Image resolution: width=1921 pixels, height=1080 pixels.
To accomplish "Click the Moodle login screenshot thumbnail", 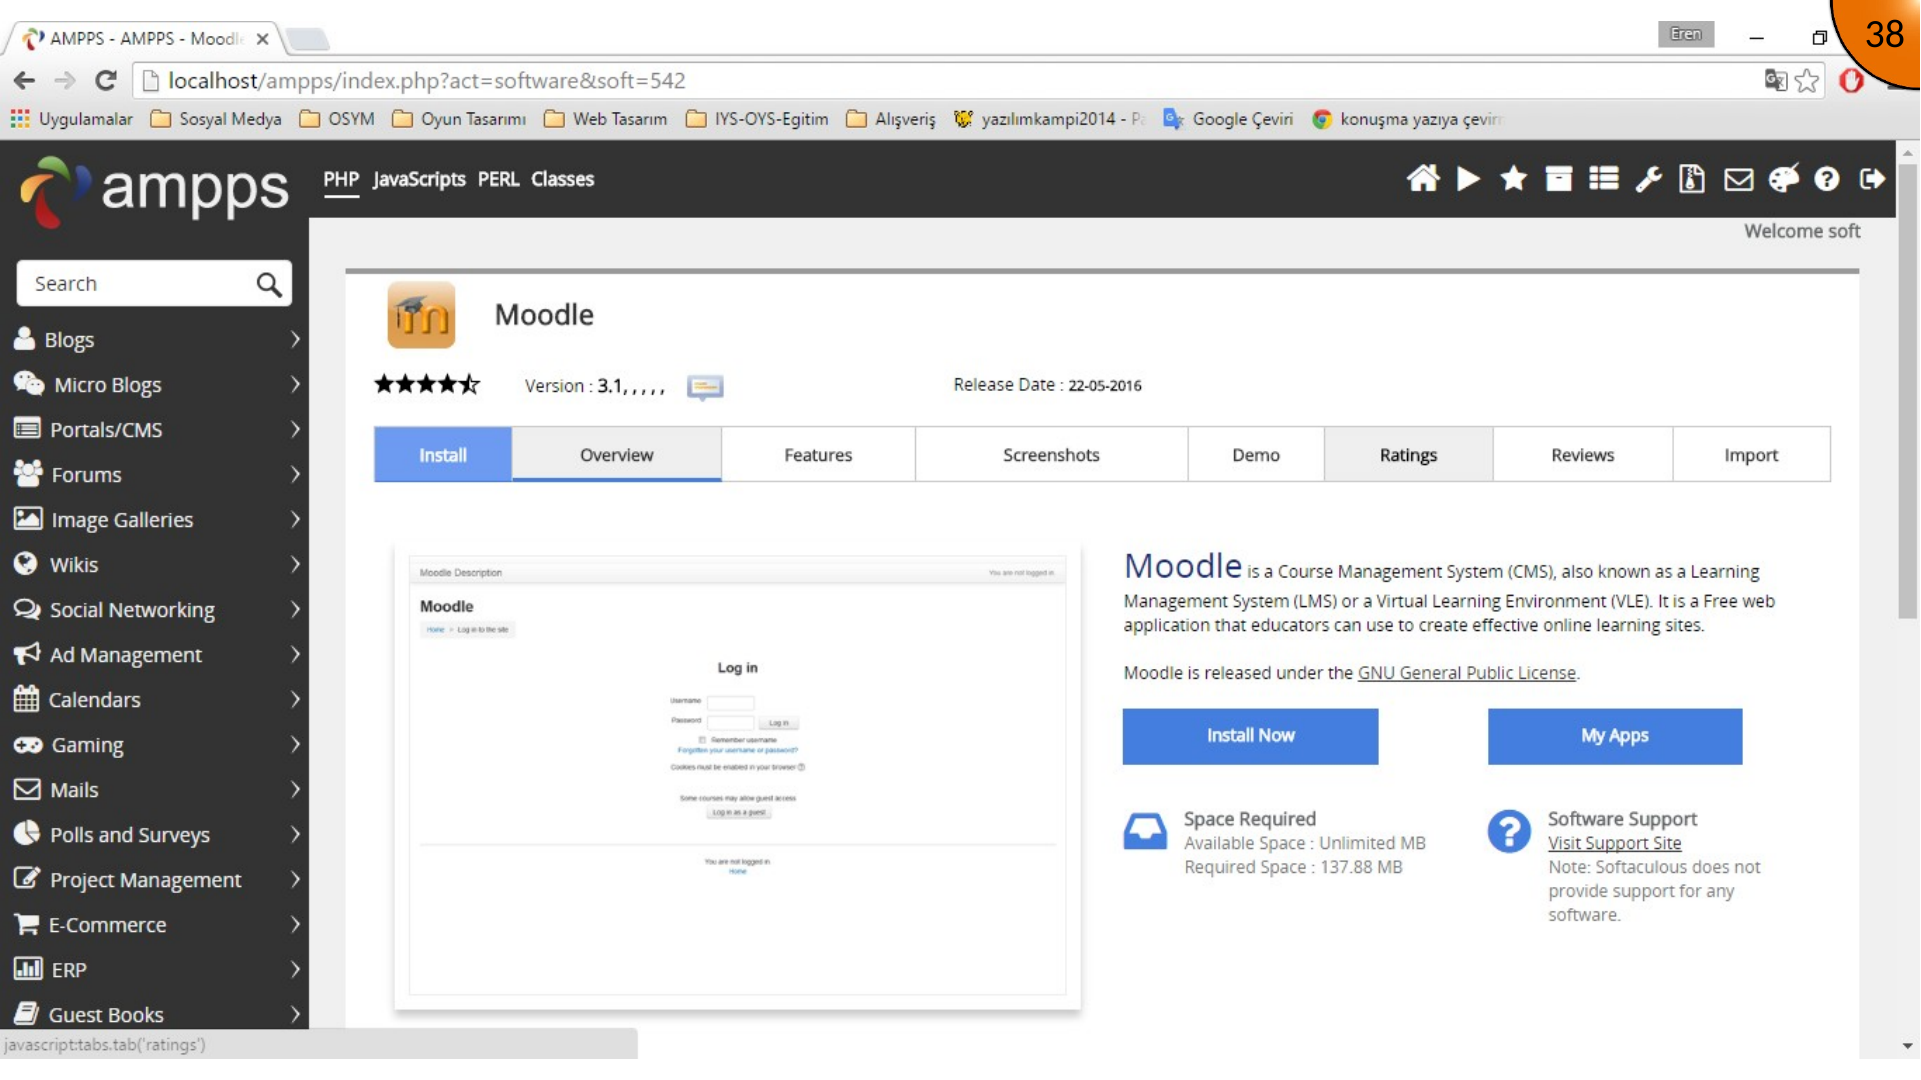I will 737,777.
